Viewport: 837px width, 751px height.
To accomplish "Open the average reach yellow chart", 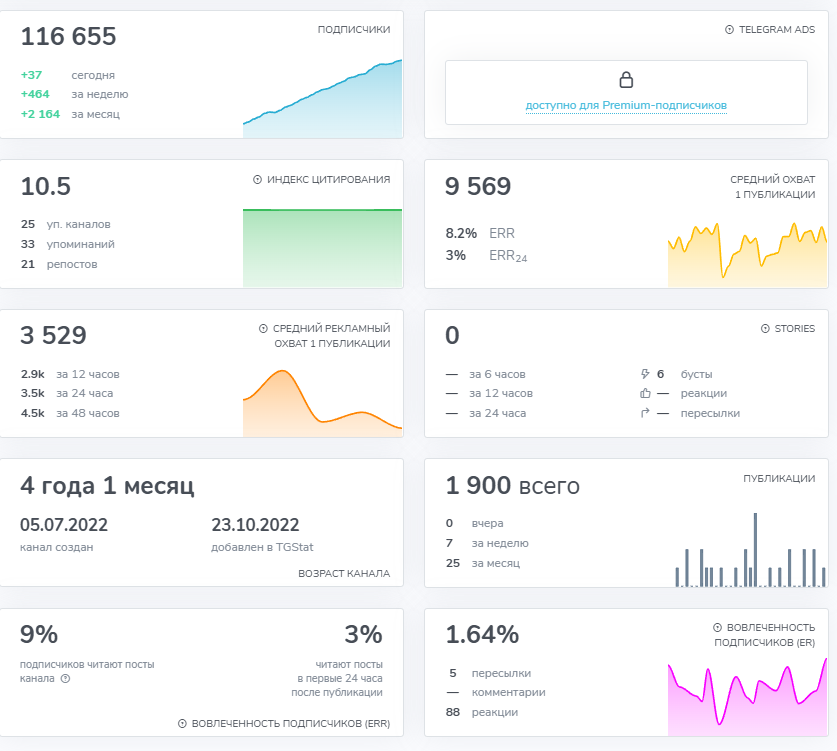I will tap(747, 255).
